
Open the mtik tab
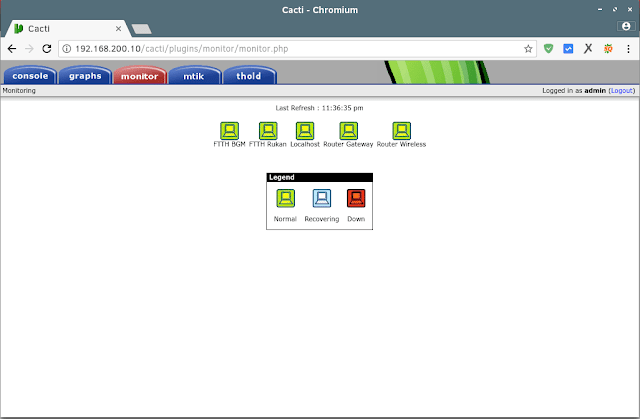click(194, 76)
